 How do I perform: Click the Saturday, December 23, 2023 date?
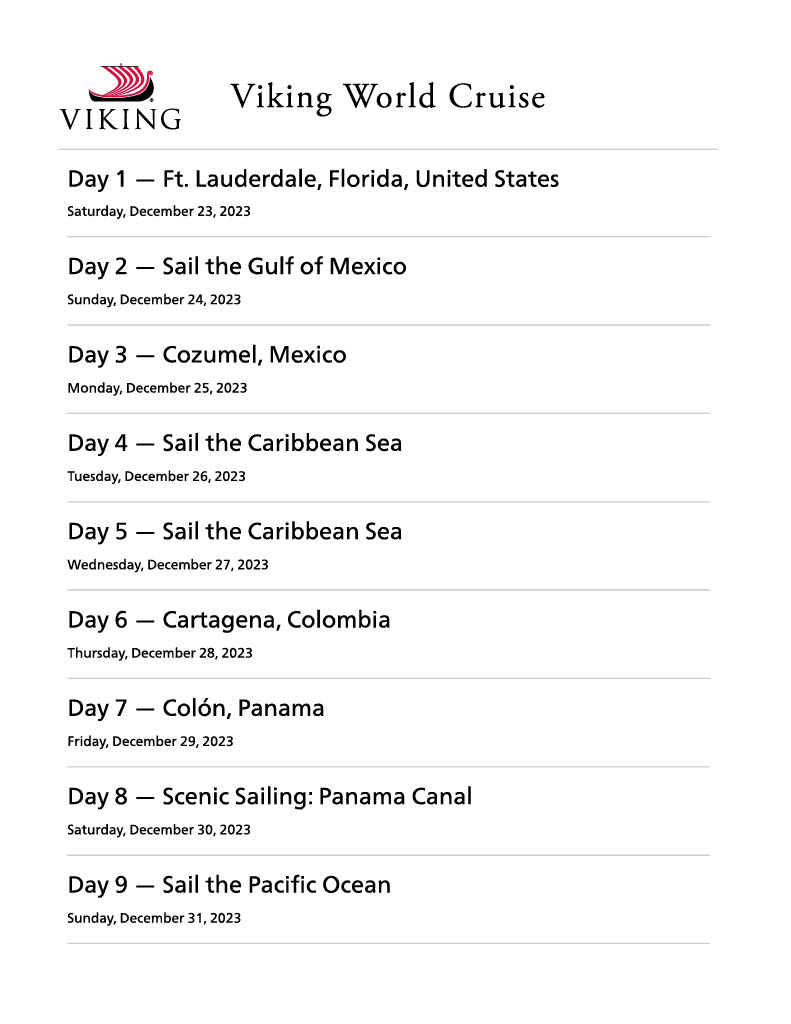click(x=158, y=212)
